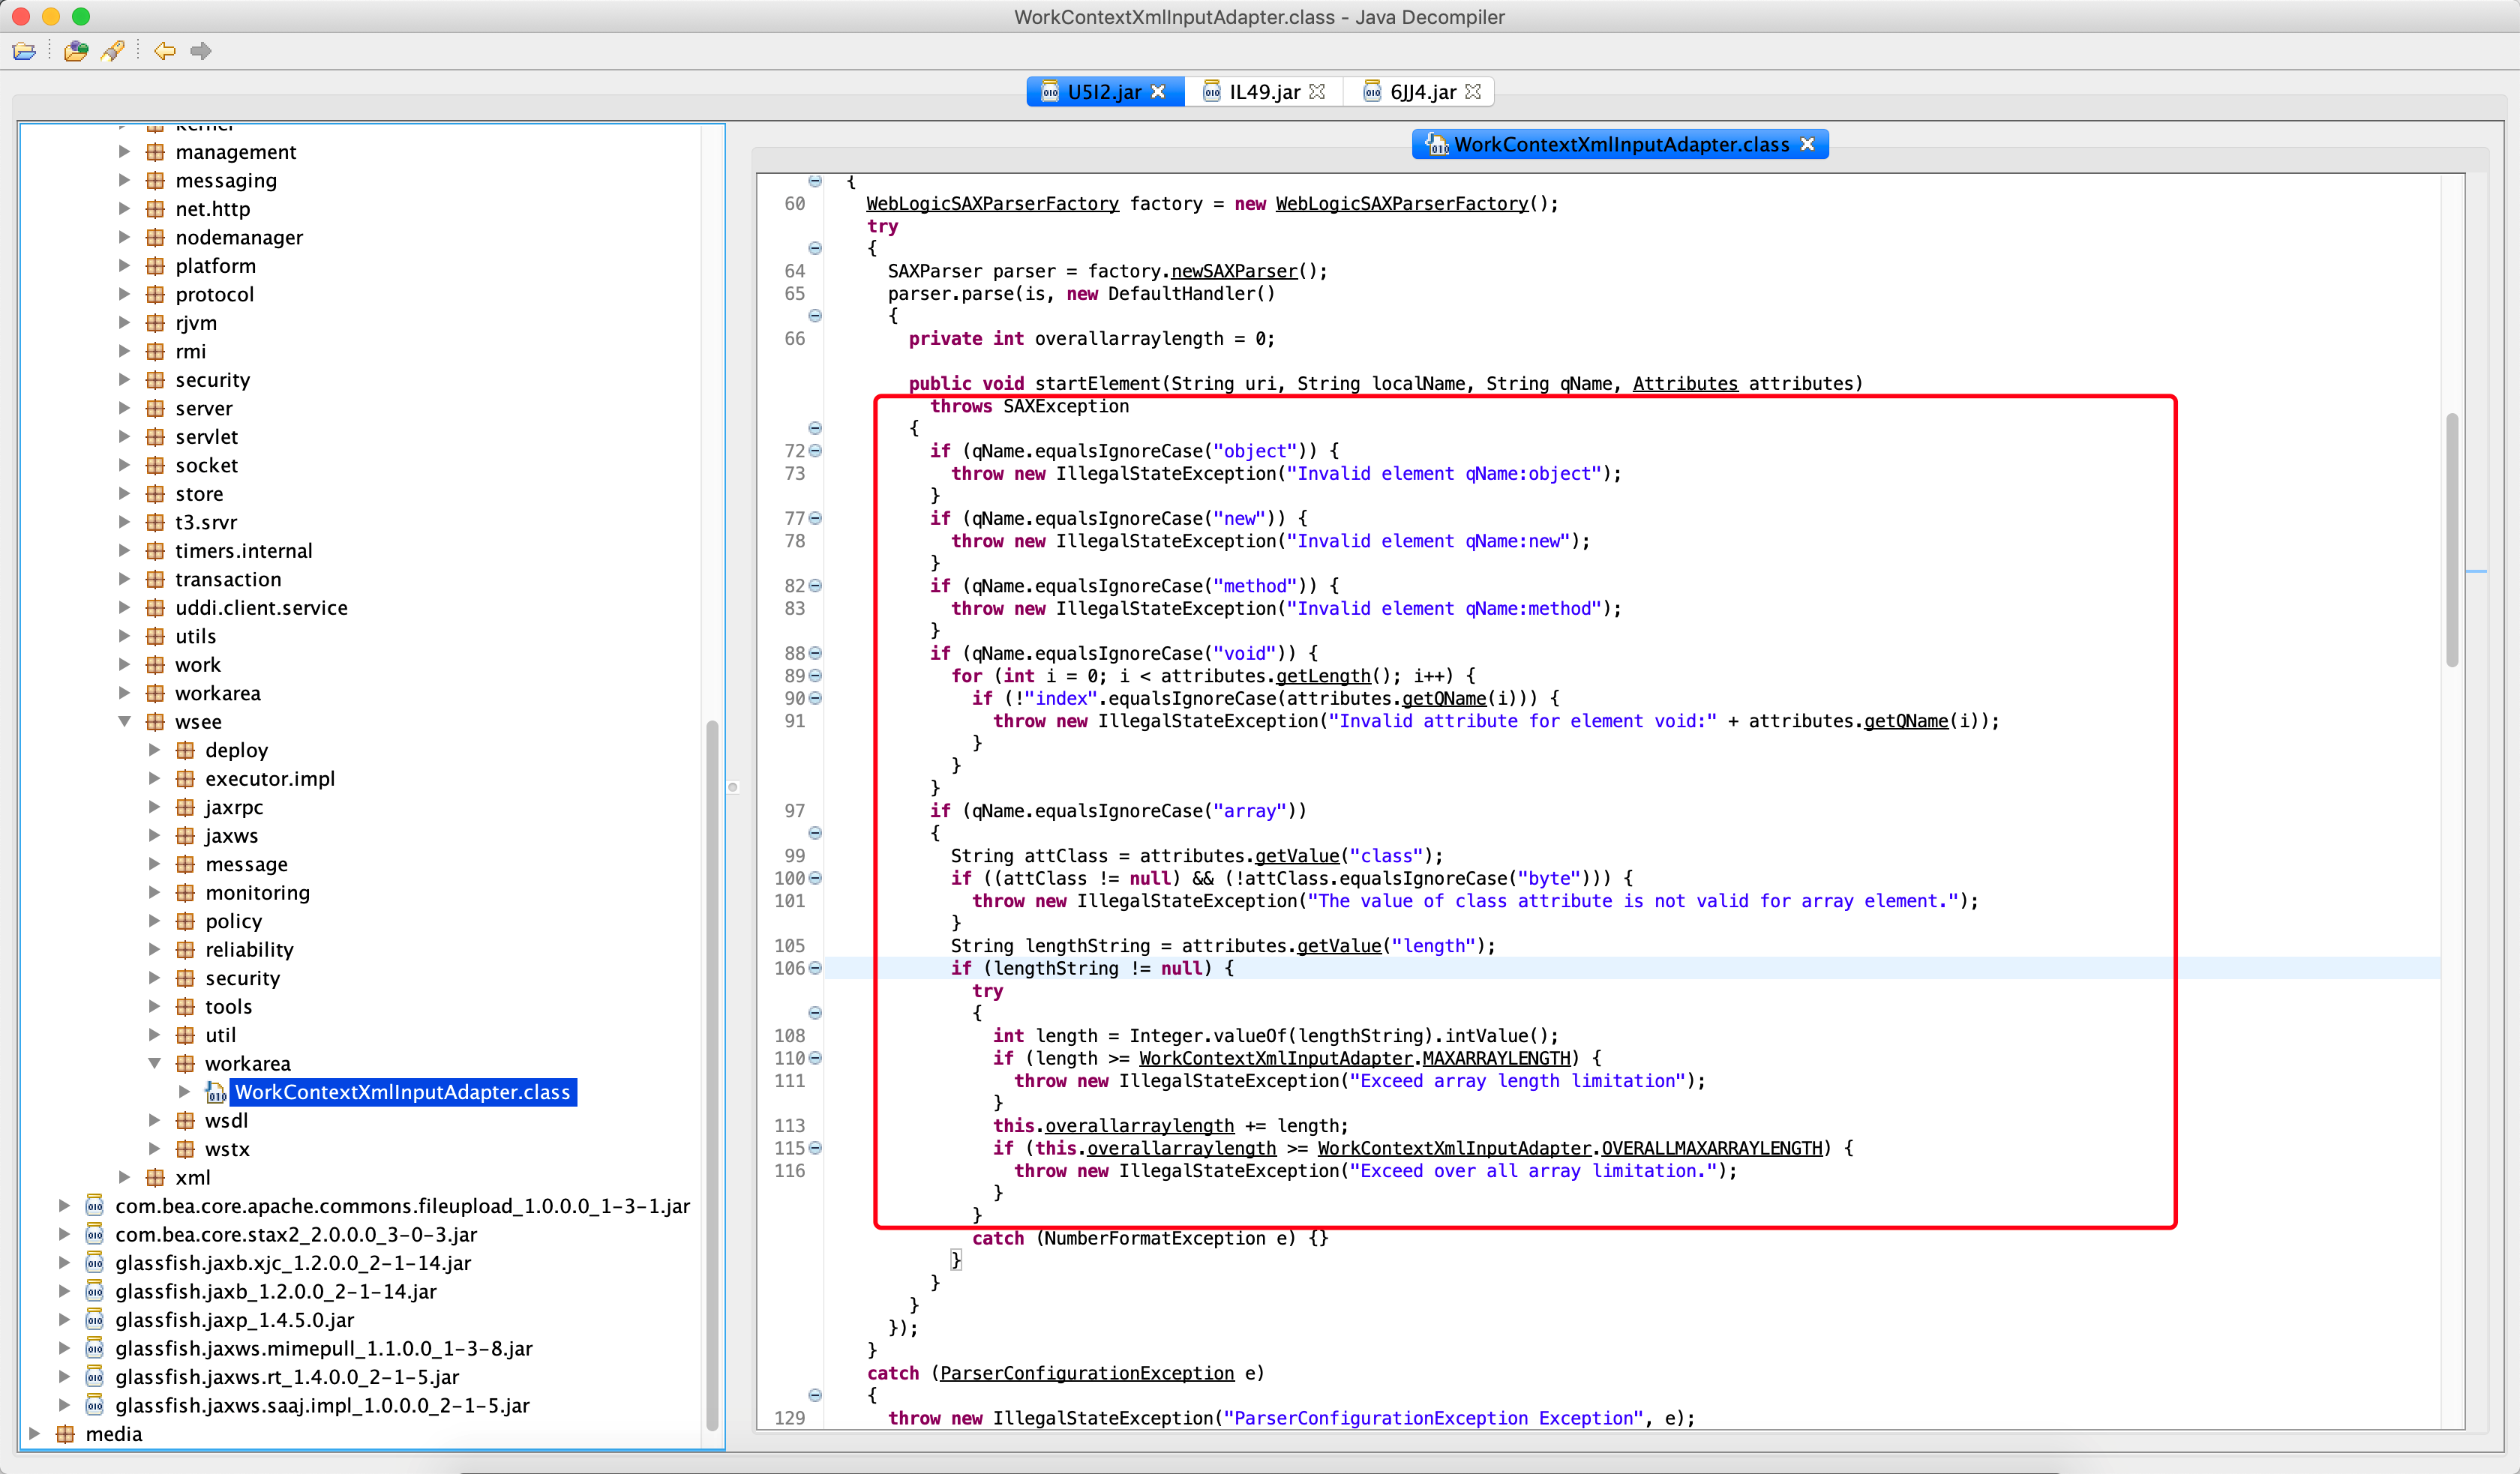Collapse the wsee package node
The width and height of the screenshot is (2520, 1474).
pos(125,721)
